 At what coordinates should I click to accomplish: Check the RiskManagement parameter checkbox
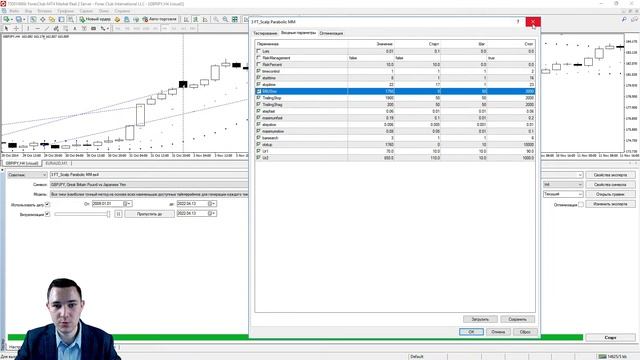pos(258,58)
